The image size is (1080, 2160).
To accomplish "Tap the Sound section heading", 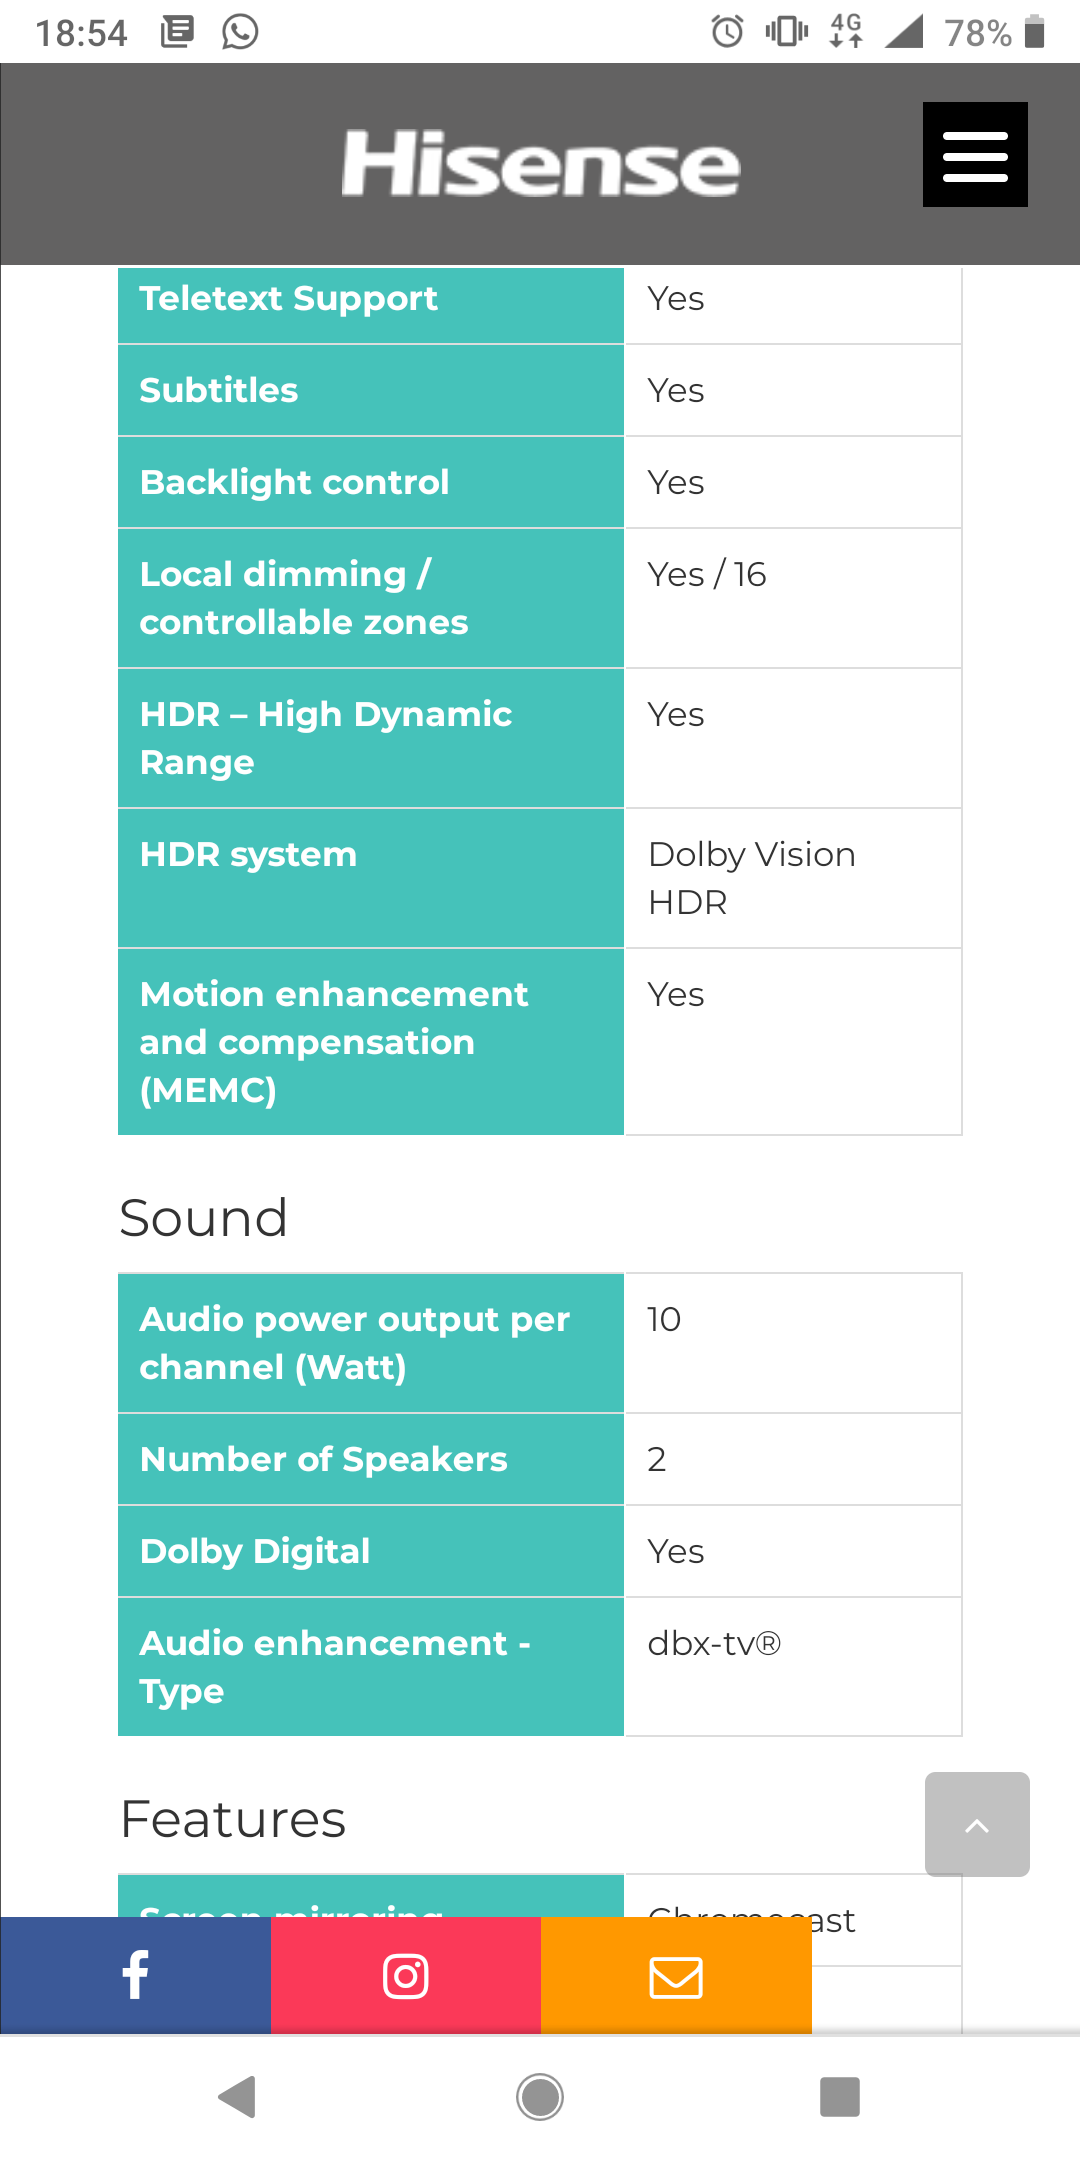I will pyautogui.click(x=204, y=1218).
